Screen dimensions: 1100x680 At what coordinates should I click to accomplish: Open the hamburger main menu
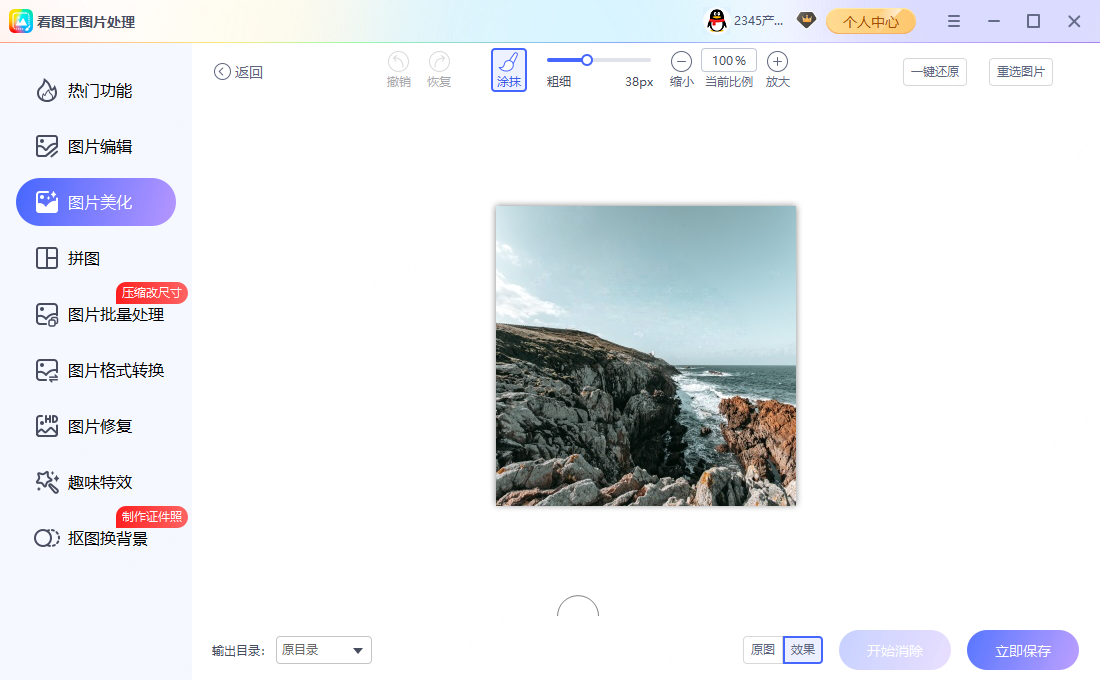coord(953,21)
